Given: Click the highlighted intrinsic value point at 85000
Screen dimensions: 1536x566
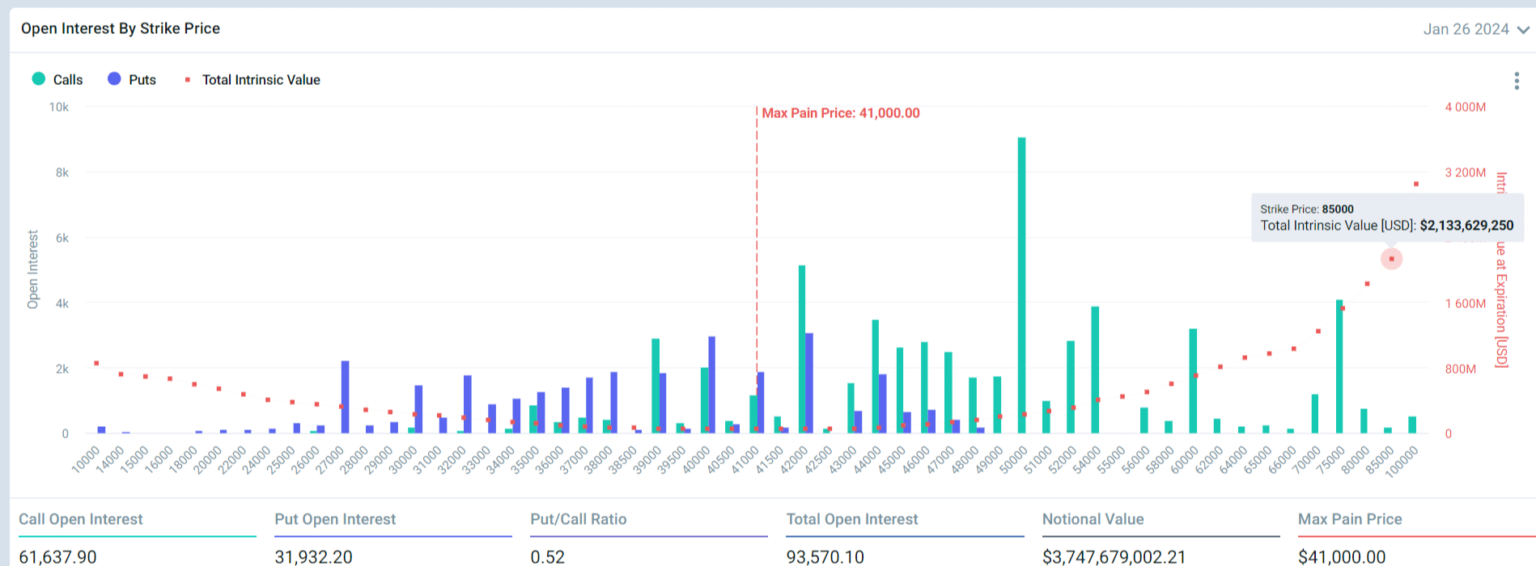Looking at the screenshot, I should coord(1391,259).
